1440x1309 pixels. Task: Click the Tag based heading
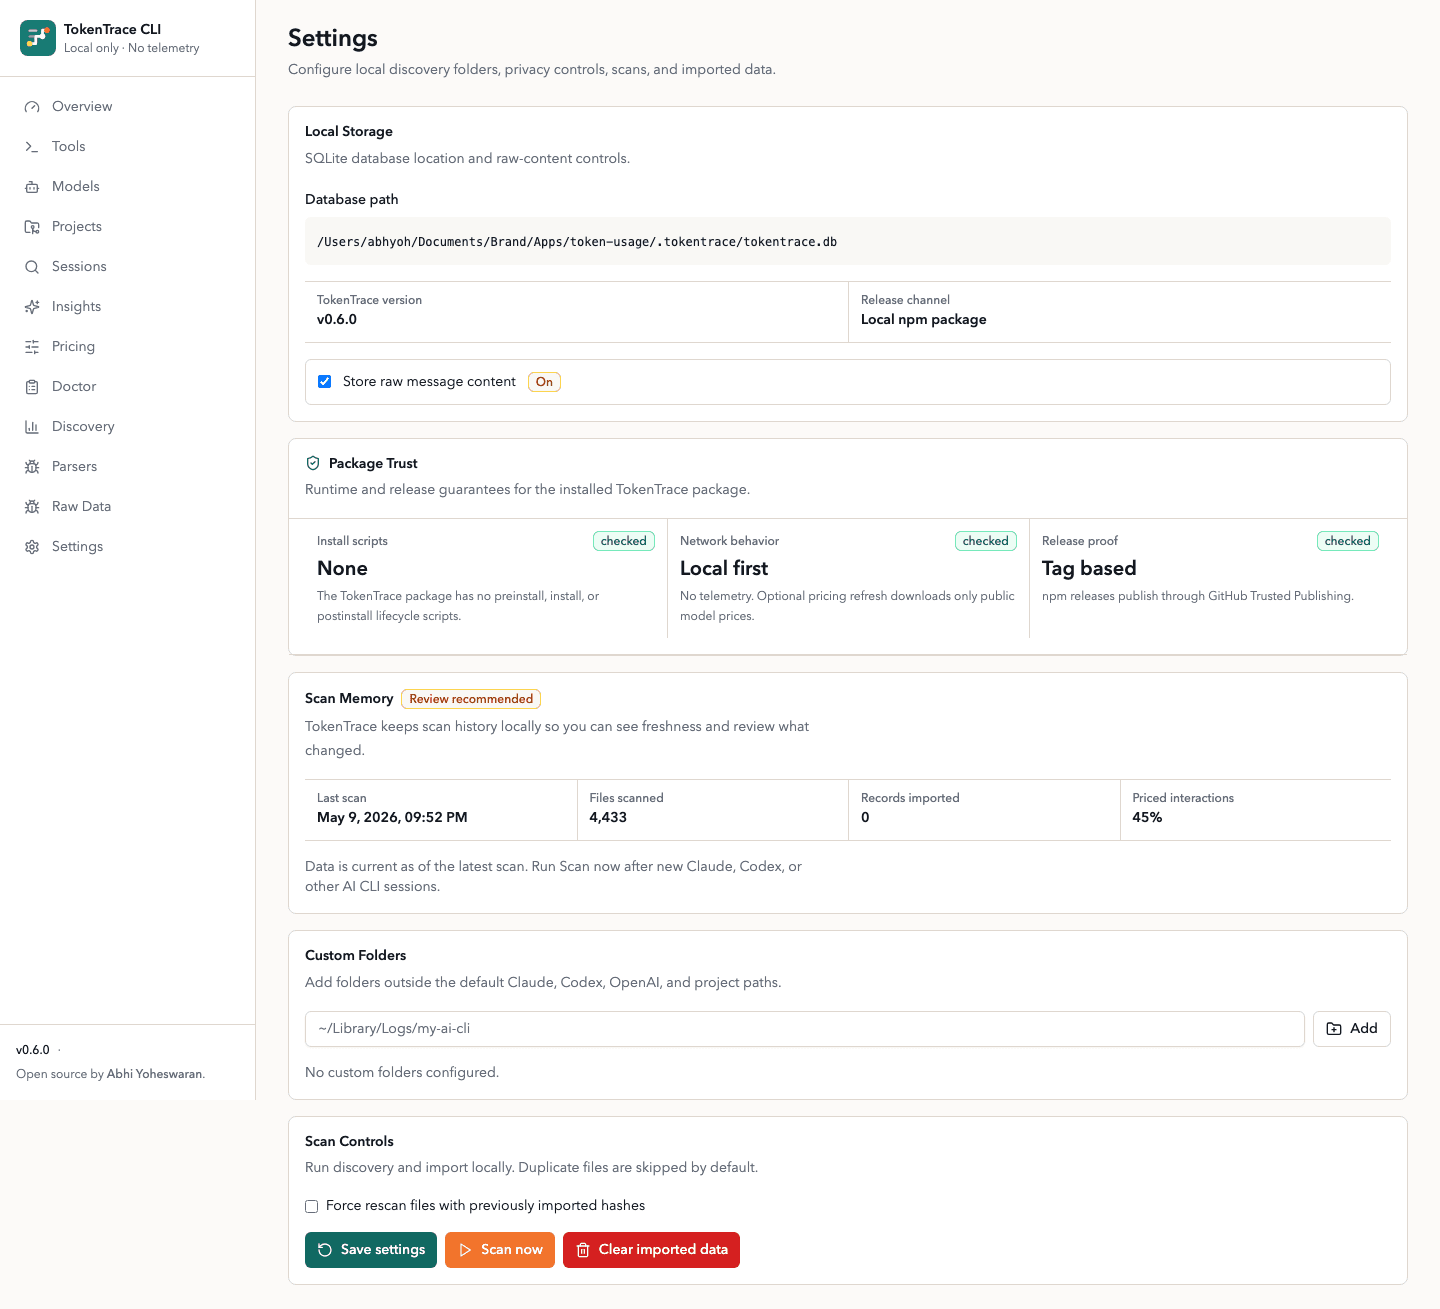click(1089, 569)
